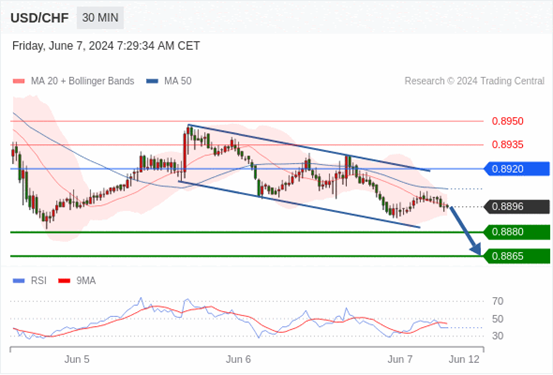The image size is (553, 375).
Task: Click the RSI 50 axis label
Action: click(x=498, y=319)
